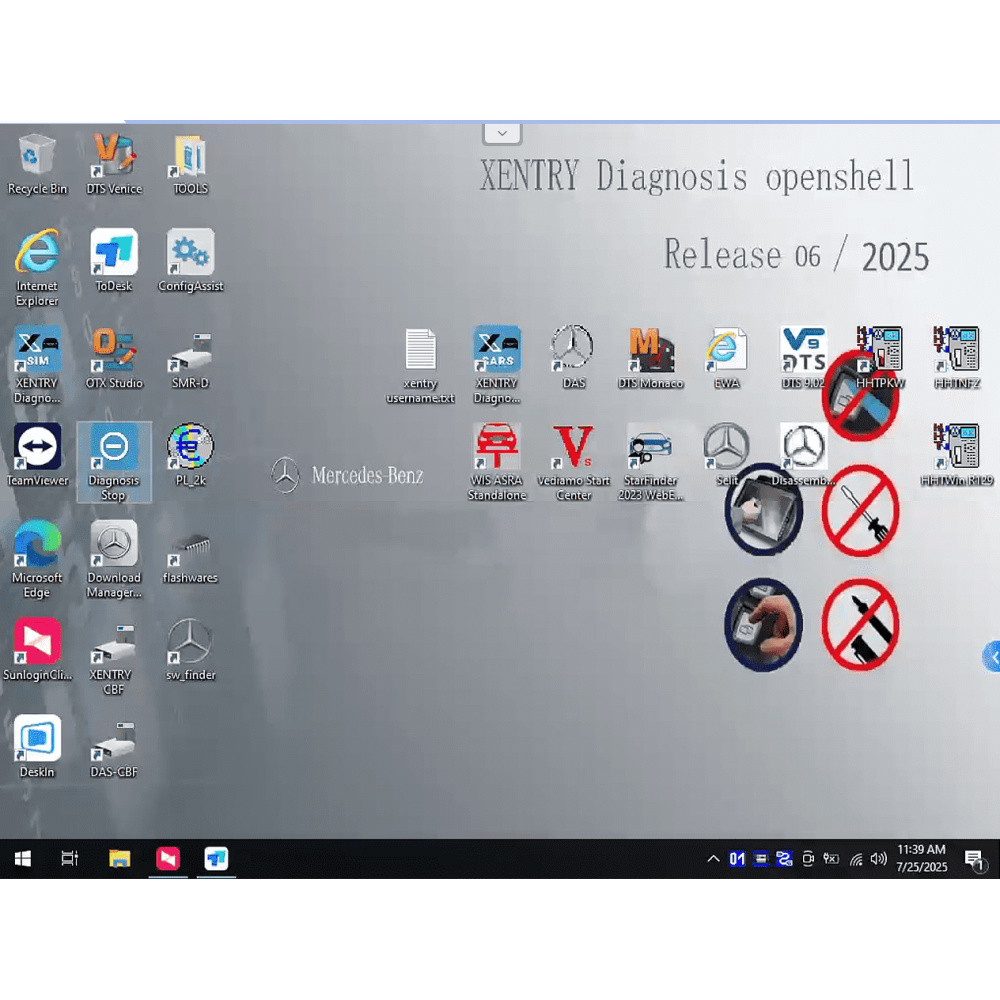Viewport: 1000px width, 1000px height.
Task: Open the EWA shortcut
Action: 726,357
